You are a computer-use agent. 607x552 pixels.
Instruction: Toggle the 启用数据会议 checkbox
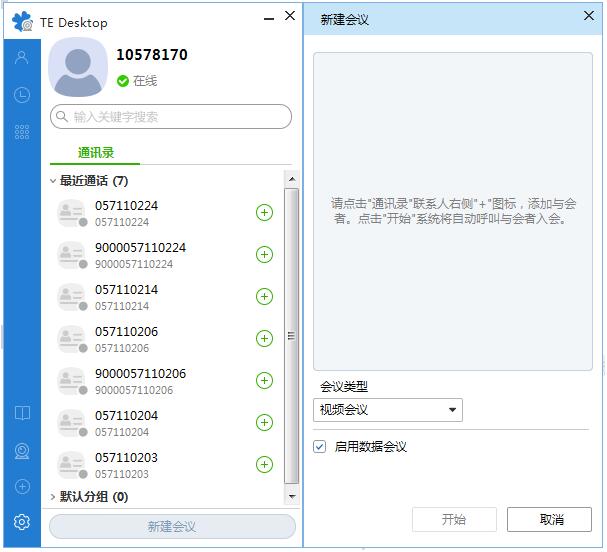[x=320, y=447]
